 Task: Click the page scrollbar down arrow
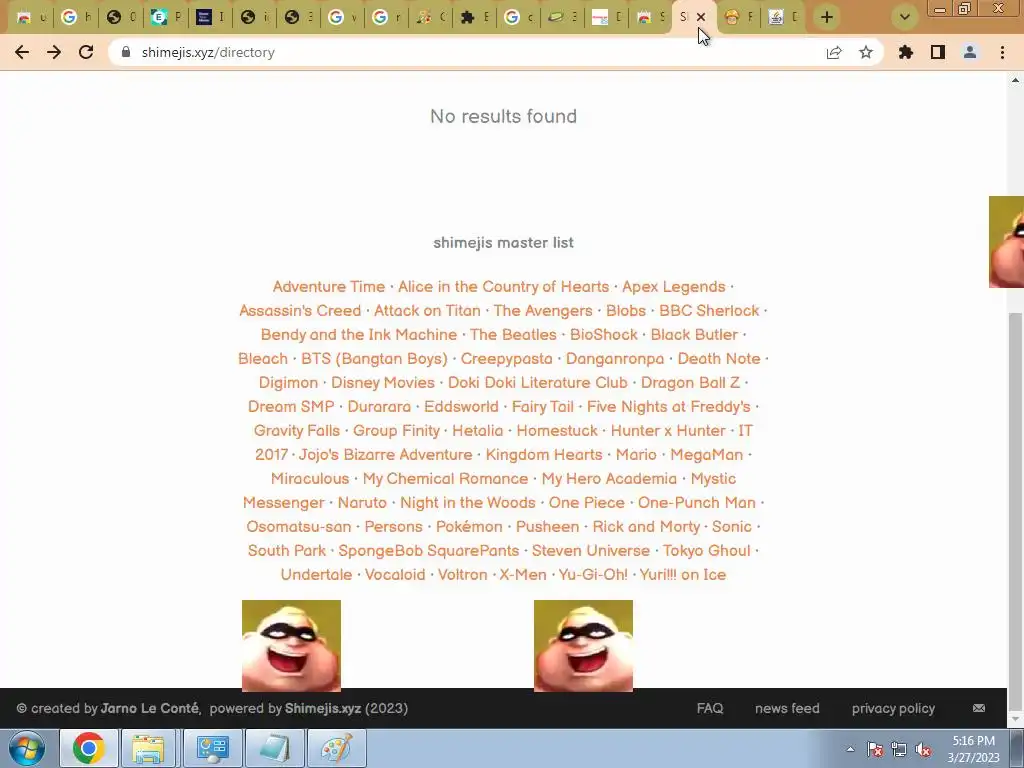click(x=1016, y=720)
